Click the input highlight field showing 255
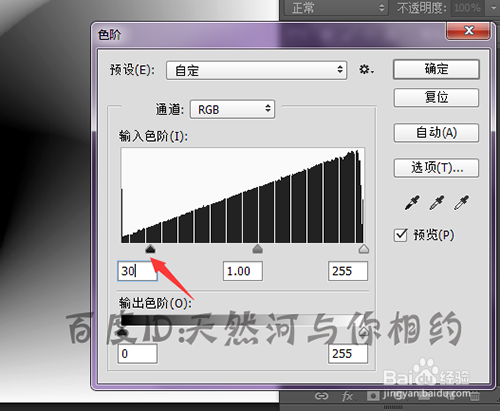The image size is (500, 411). 348,271
